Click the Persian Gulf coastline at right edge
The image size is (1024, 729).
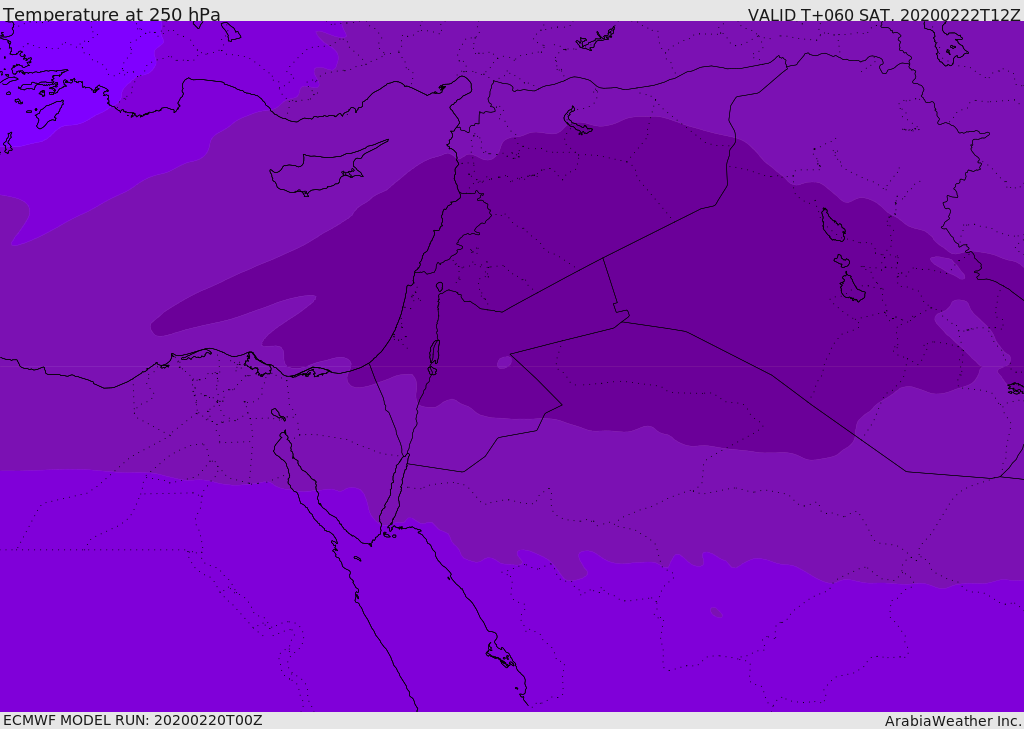[x=1014, y=388]
